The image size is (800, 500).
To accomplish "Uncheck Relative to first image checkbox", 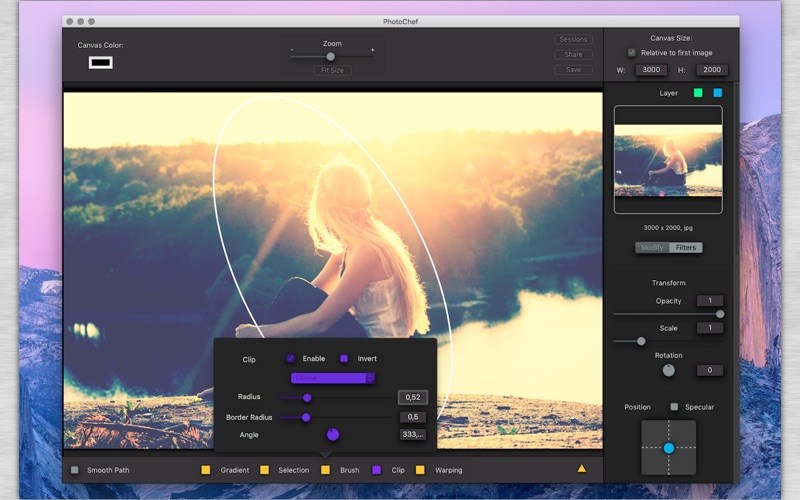I will point(631,53).
